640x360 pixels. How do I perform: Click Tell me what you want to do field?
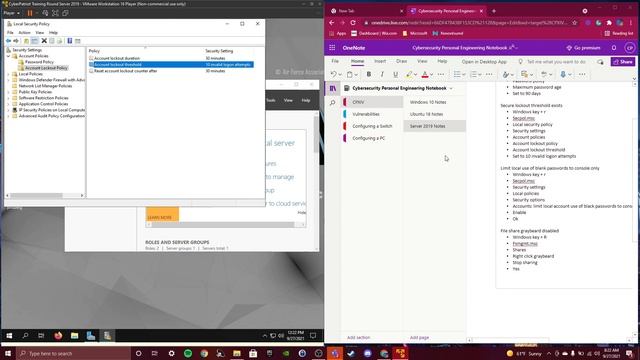[556, 62]
